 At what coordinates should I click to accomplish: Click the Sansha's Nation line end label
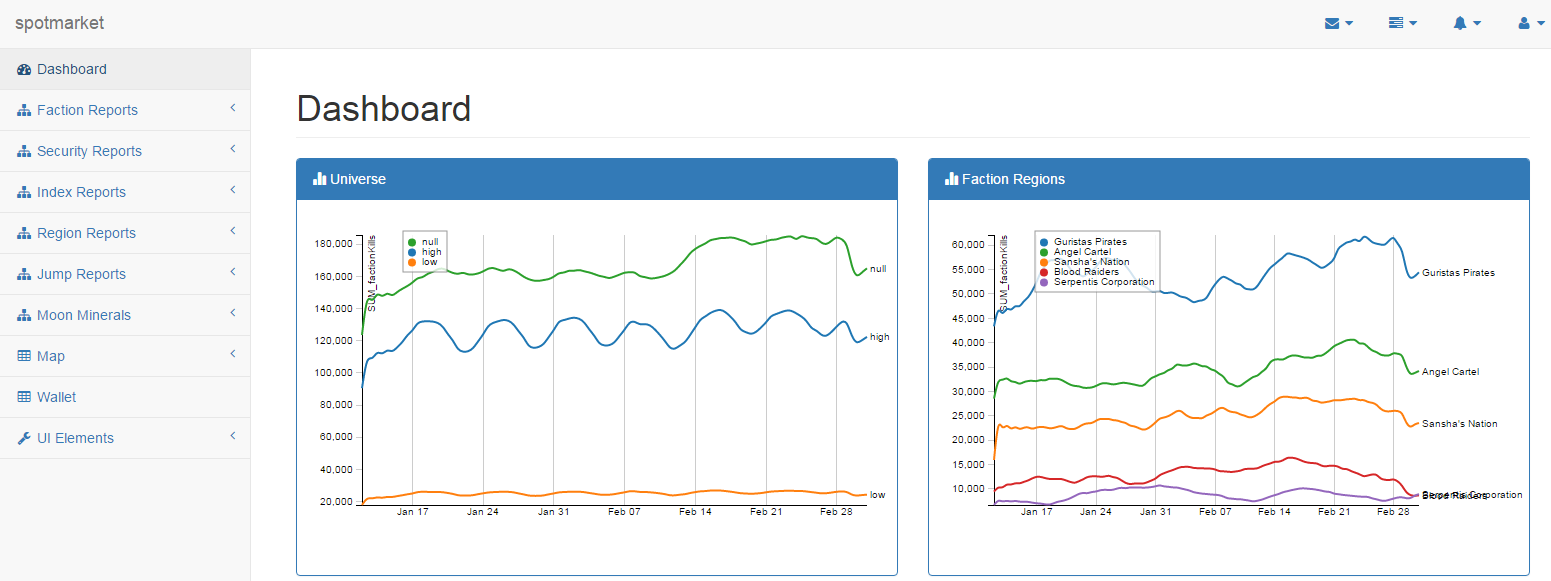click(x=1459, y=424)
